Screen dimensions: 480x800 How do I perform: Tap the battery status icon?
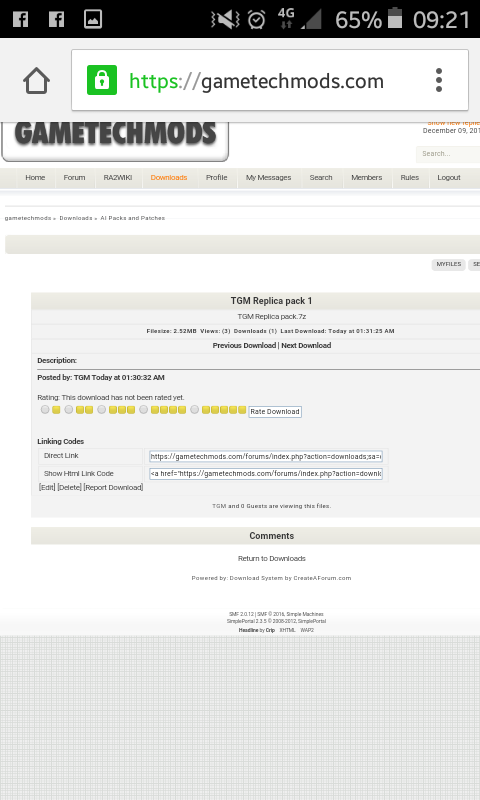395,18
